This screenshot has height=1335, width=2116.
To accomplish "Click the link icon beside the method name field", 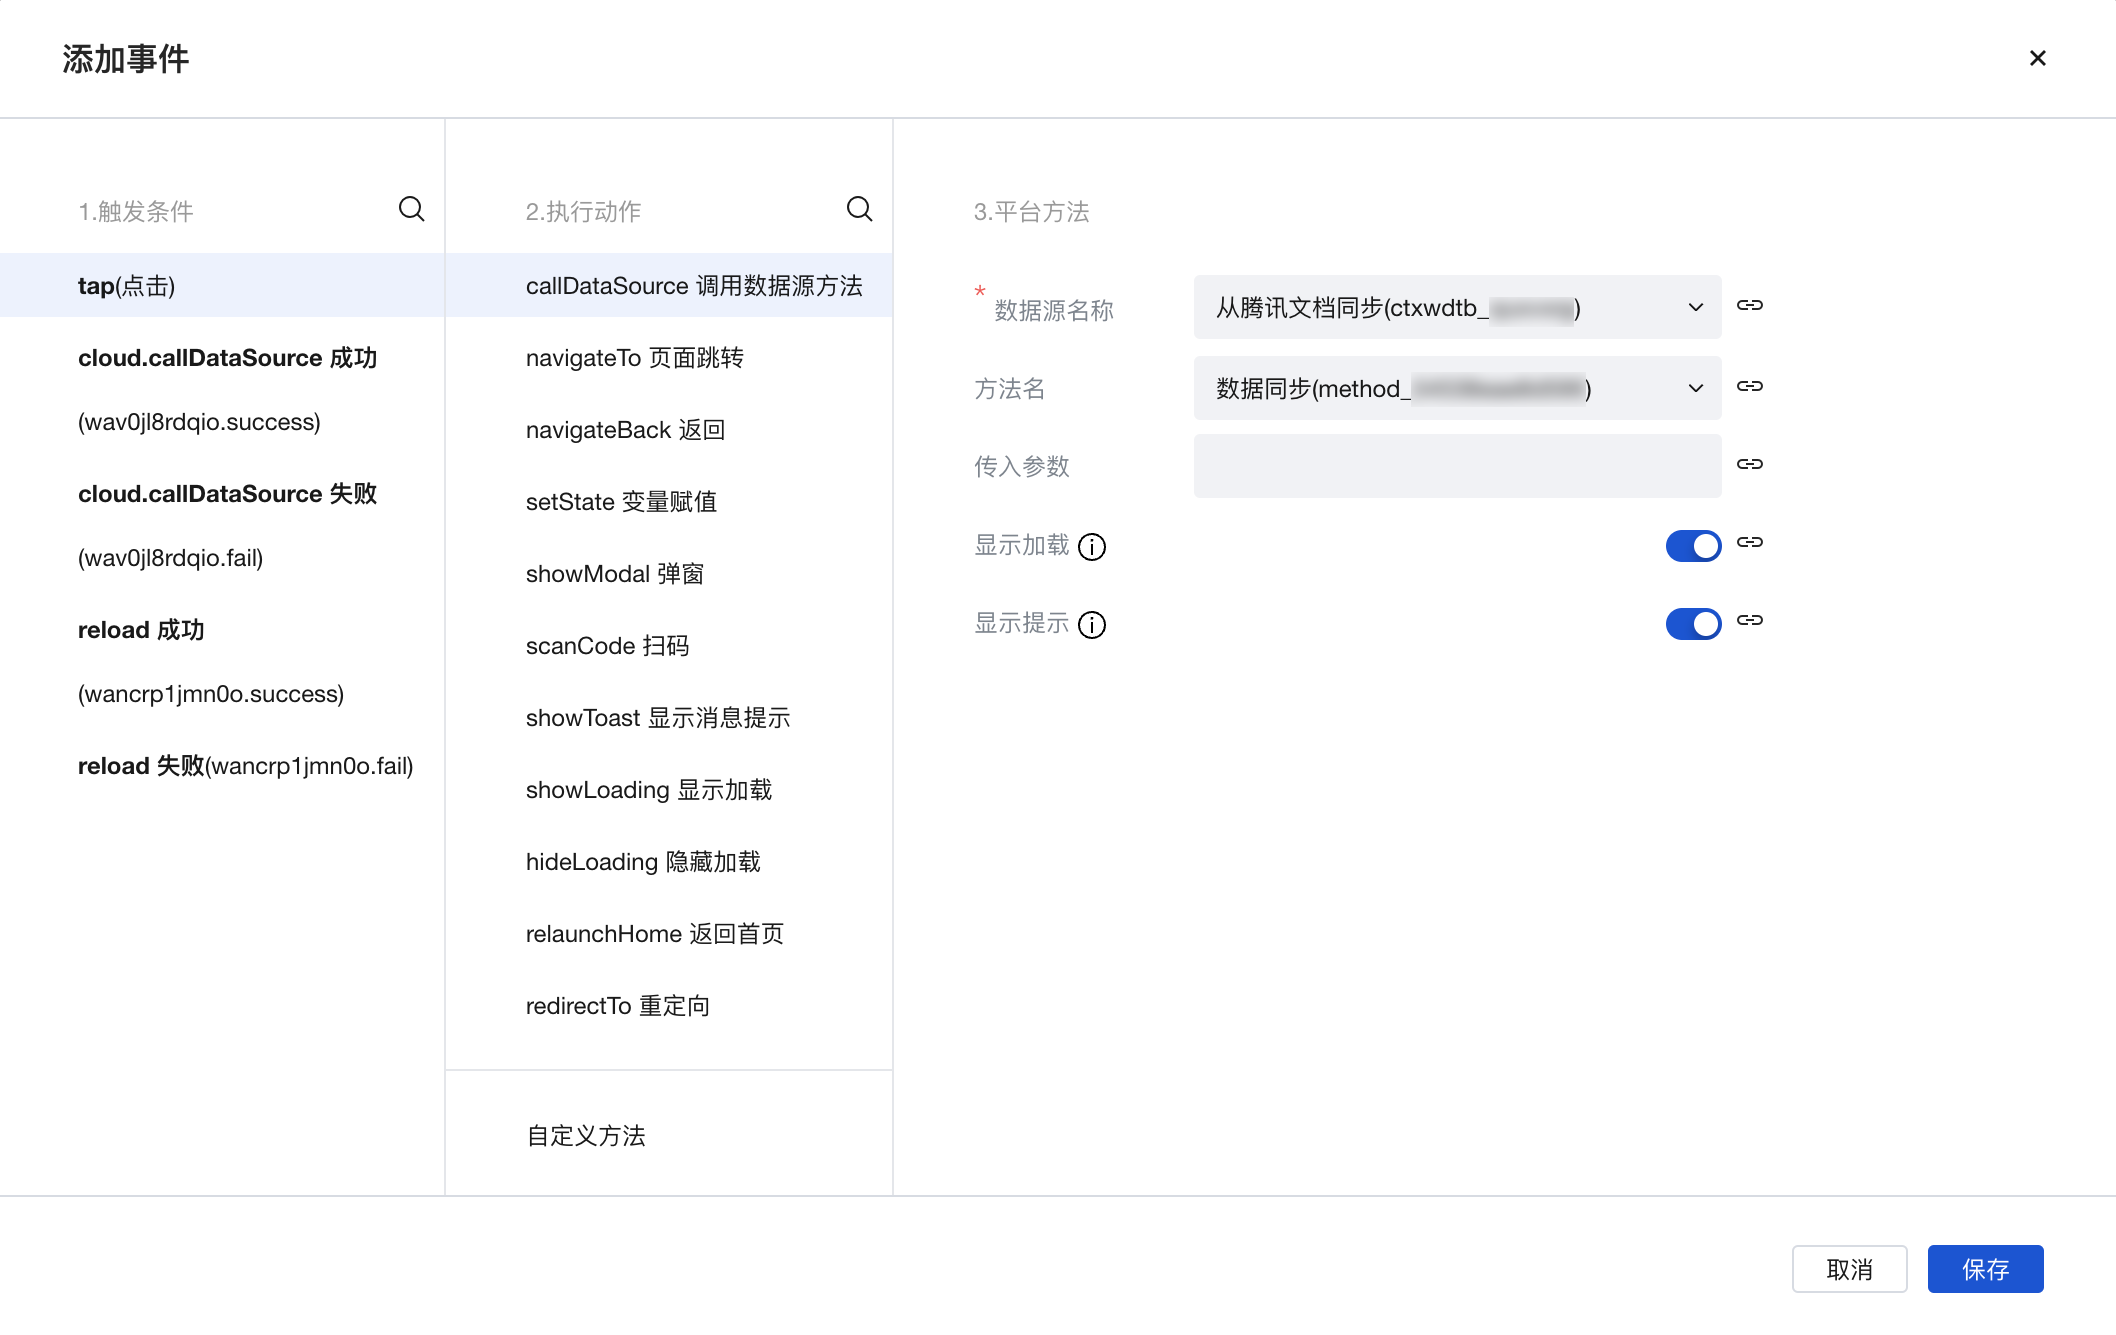I will tap(1749, 387).
